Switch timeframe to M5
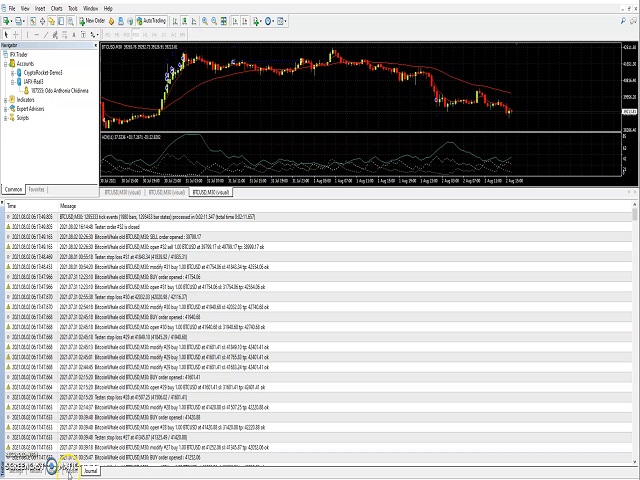Screen dimensions: 640x480 117,35
